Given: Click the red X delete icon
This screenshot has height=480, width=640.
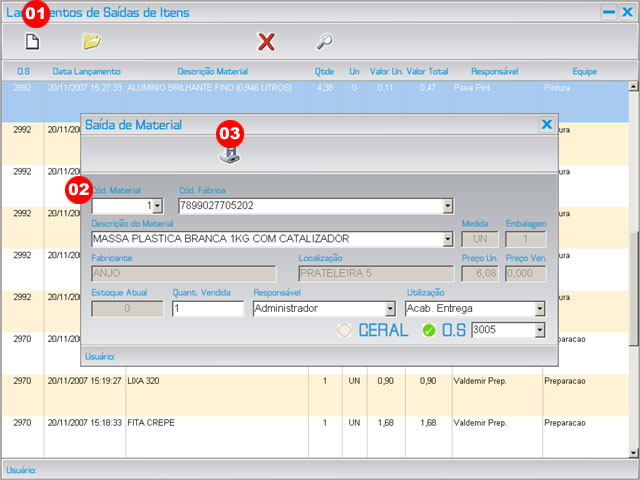Looking at the screenshot, I should (x=266, y=41).
